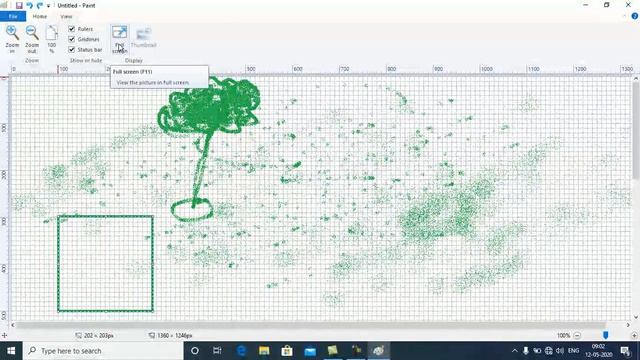Screen dimensions: 640x360
Task: Uncheck the Rulers checkbox
Action: click(72, 29)
